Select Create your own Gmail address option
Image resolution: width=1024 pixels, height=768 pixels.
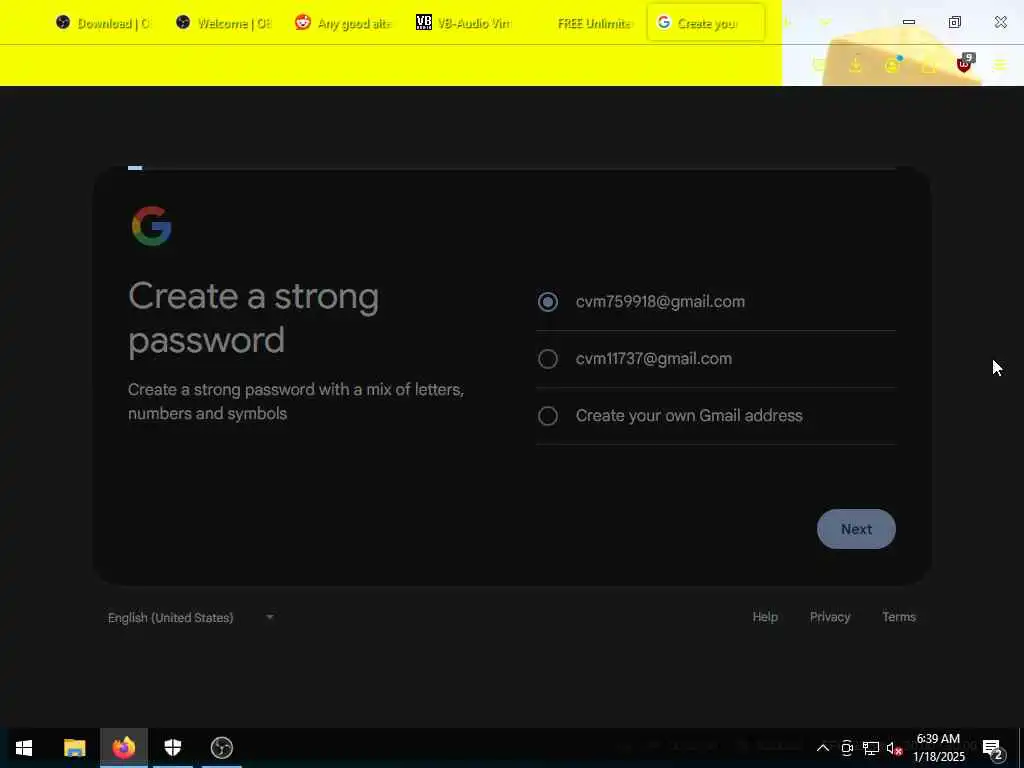(547, 415)
